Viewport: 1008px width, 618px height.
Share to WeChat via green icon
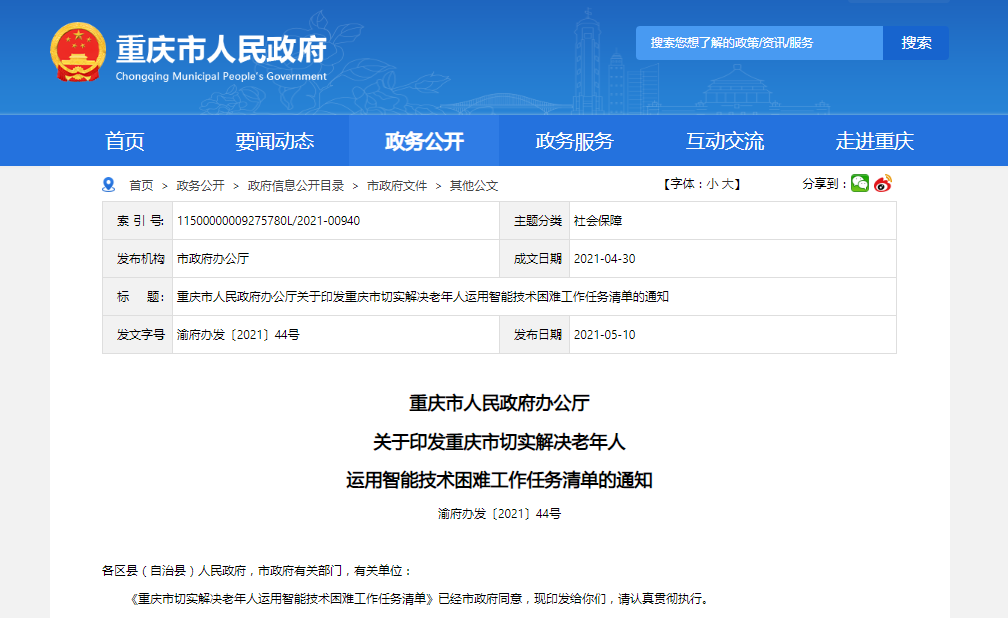point(860,183)
